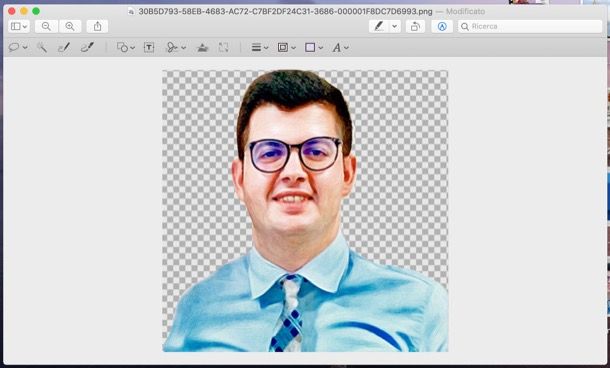Click the zoom in magnifier icon

(x=70, y=26)
